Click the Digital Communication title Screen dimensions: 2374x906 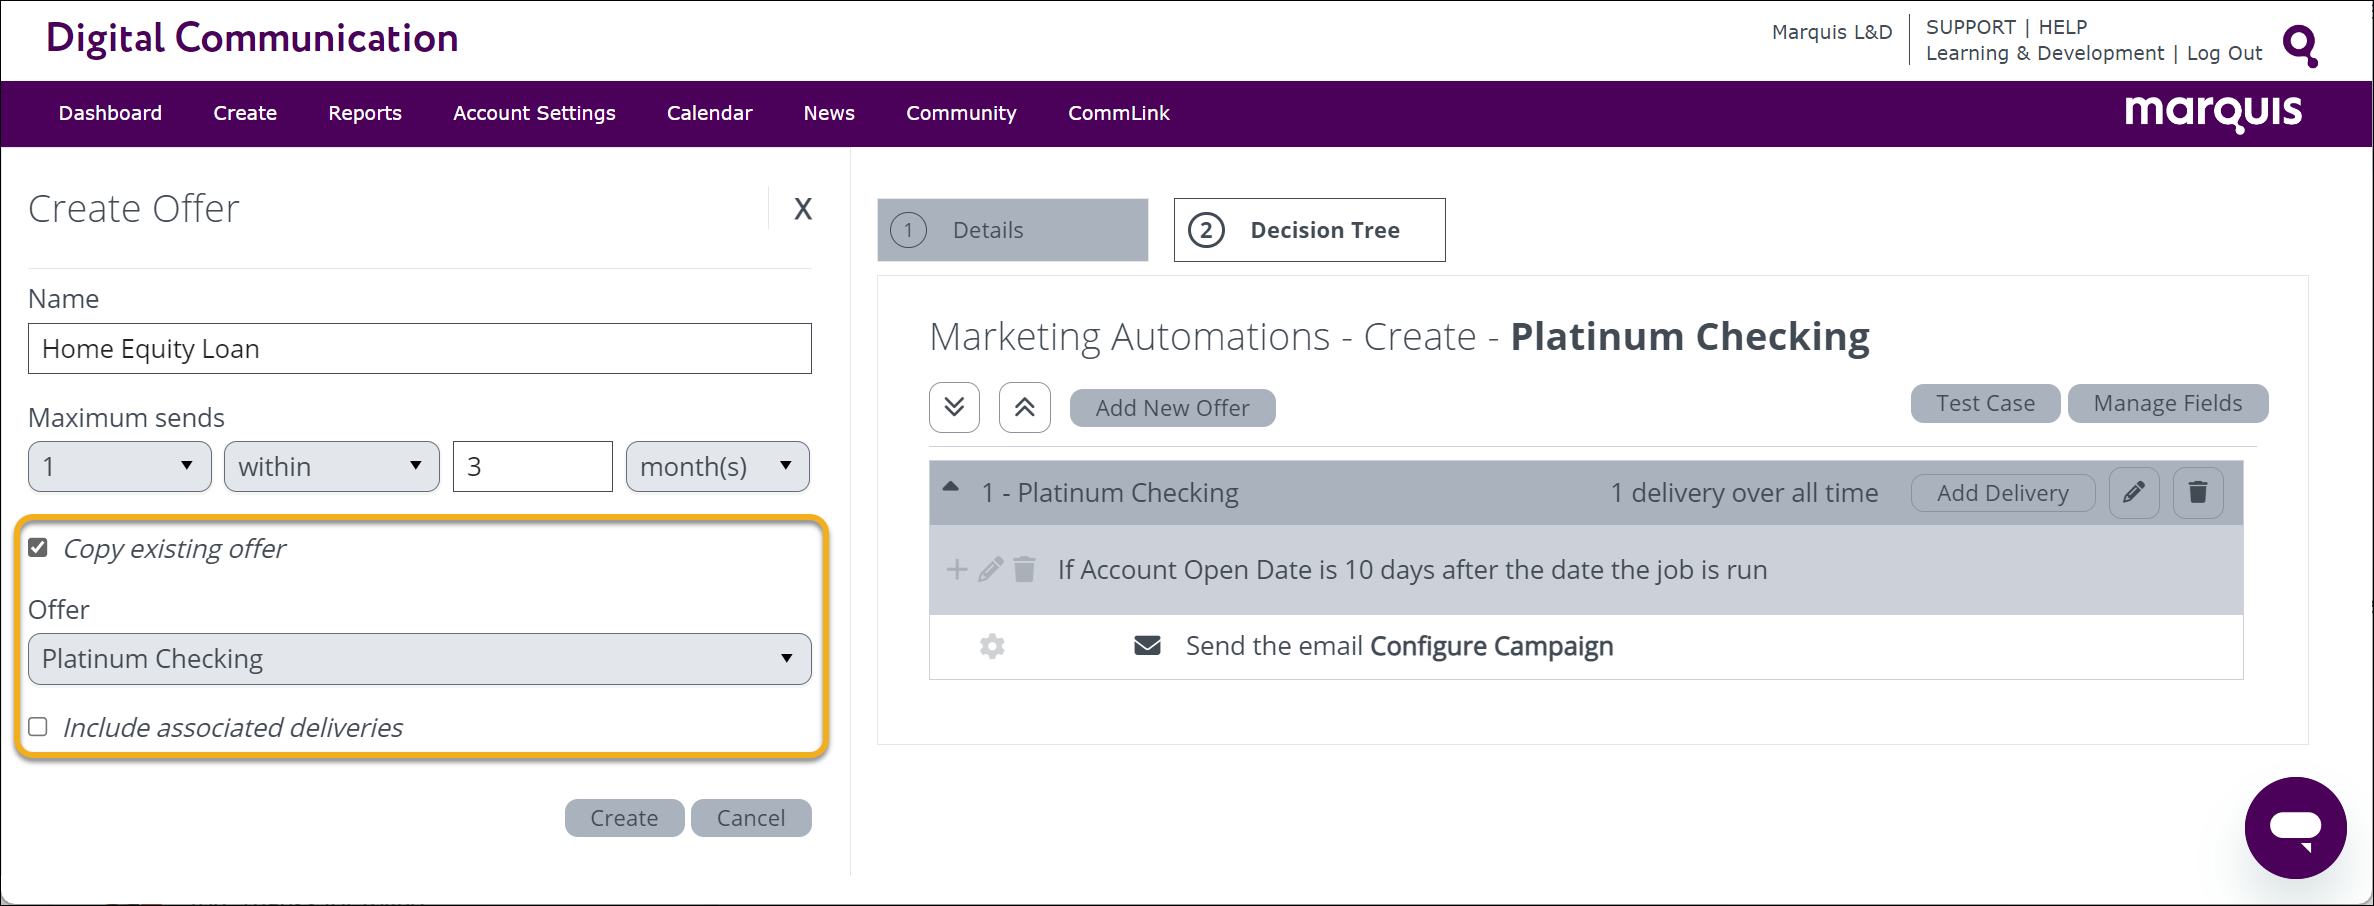point(252,38)
